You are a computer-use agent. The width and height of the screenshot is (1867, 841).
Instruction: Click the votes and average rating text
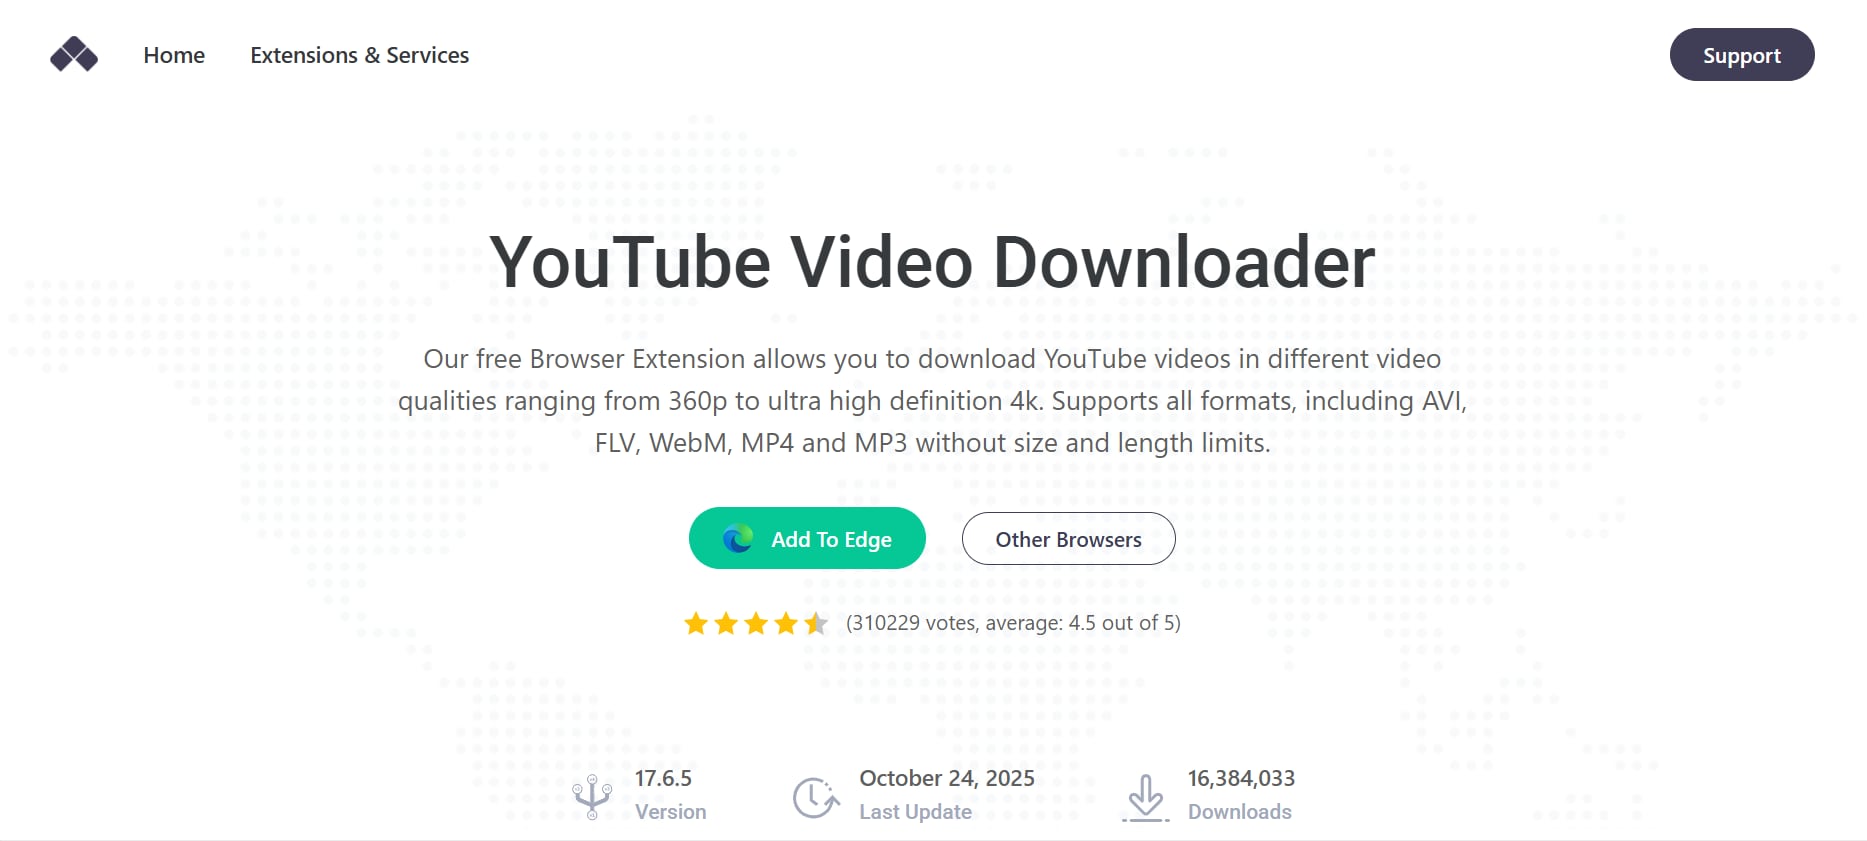click(x=1013, y=623)
